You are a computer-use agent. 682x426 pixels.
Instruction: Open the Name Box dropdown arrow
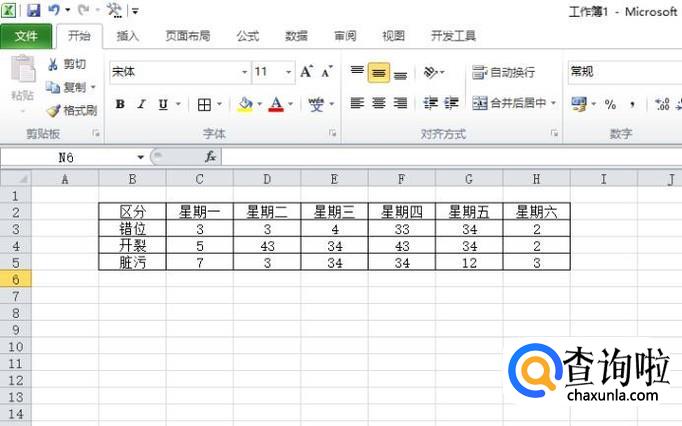click(x=140, y=157)
